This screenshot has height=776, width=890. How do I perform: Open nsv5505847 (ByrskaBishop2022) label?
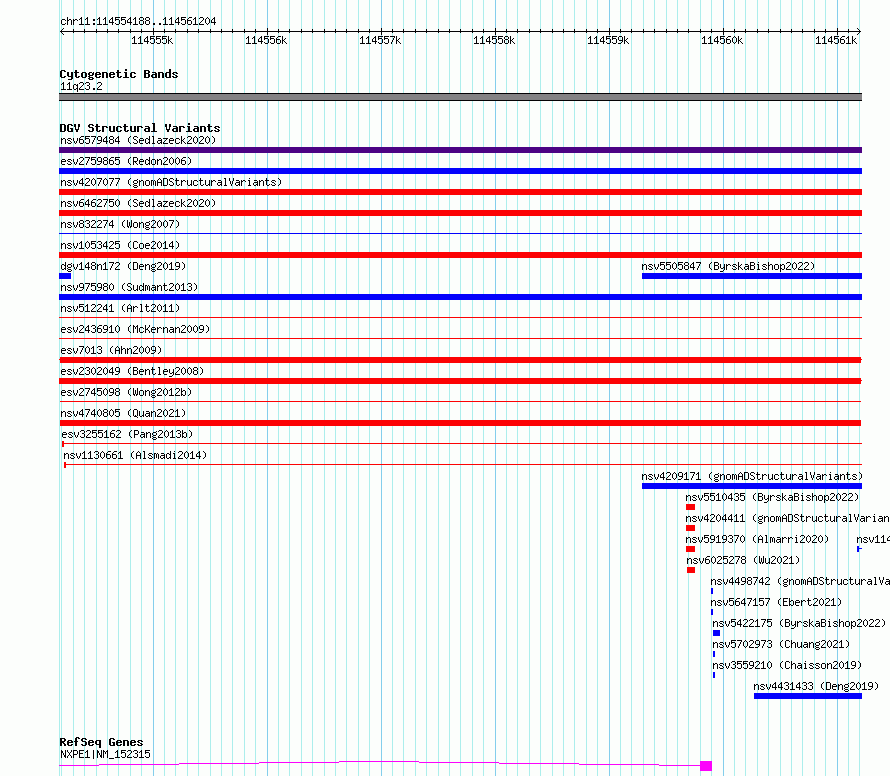point(728,266)
